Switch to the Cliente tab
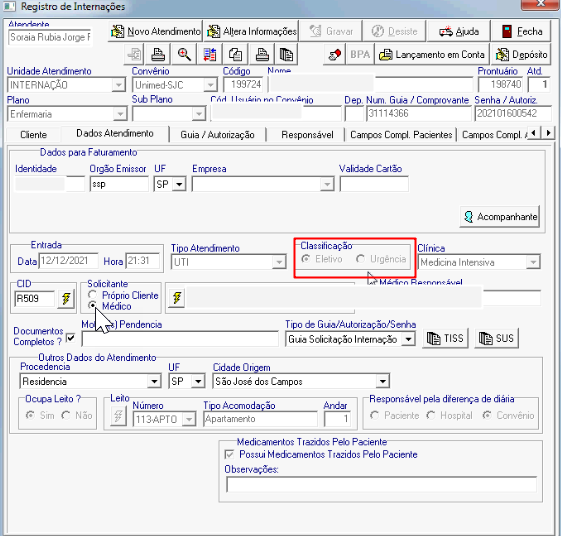The image size is (561, 536). pos(34,135)
